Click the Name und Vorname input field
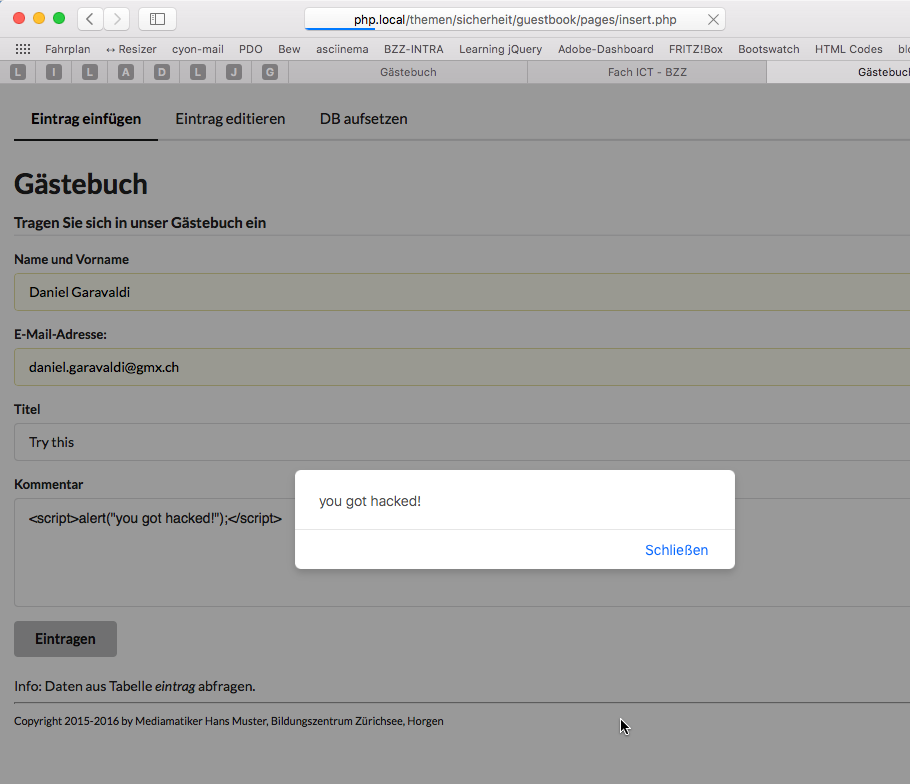The height and width of the screenshot is (784, 910). click(x=460, y=293)
